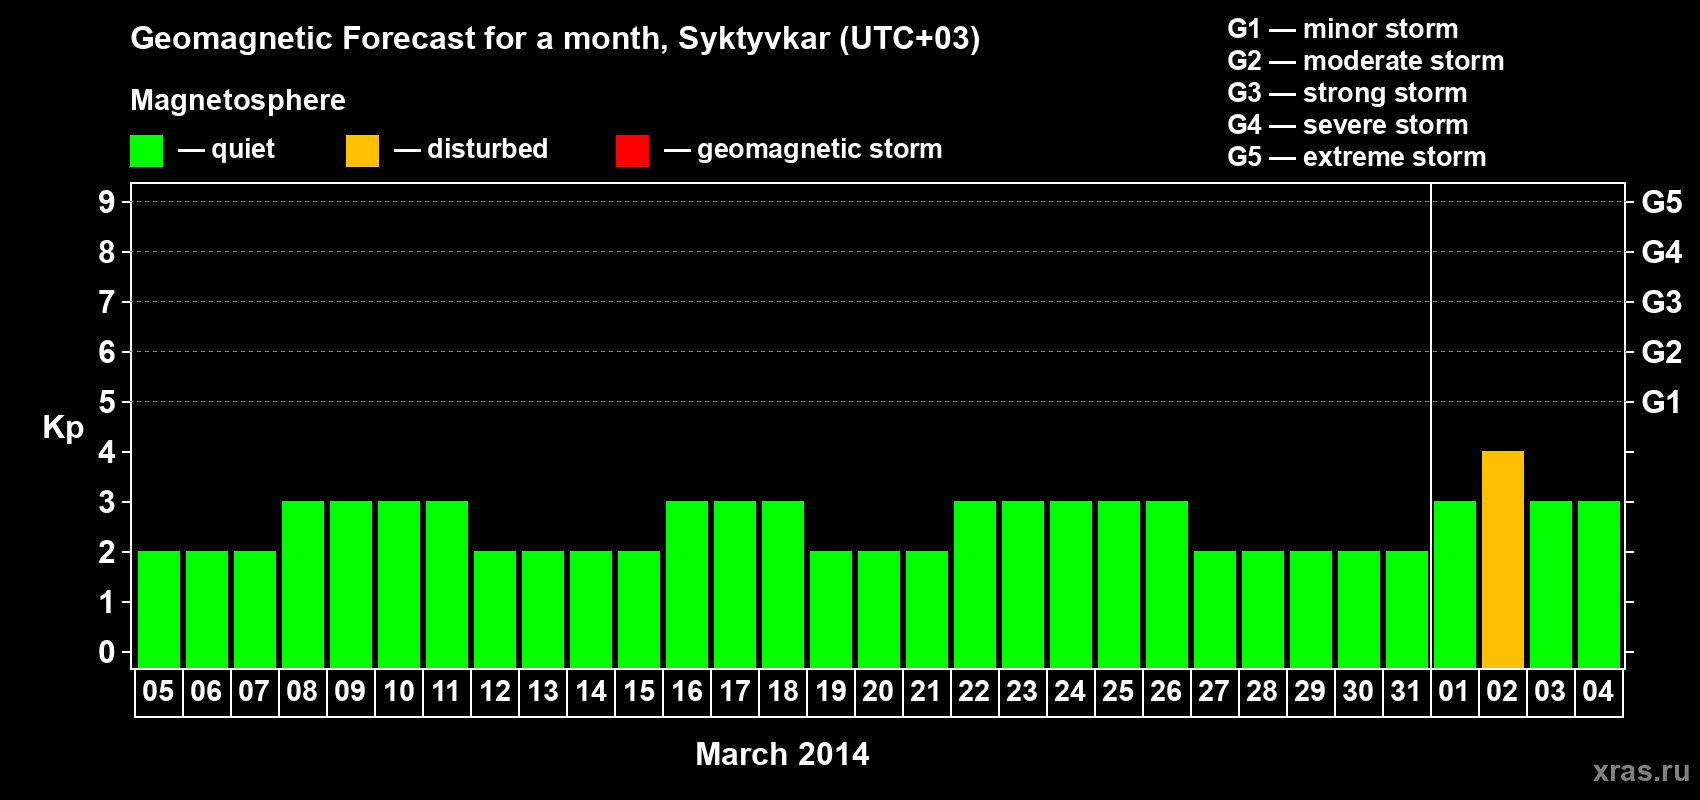
Task: Click date label 15 on x-axis
Action: [639, 691]
